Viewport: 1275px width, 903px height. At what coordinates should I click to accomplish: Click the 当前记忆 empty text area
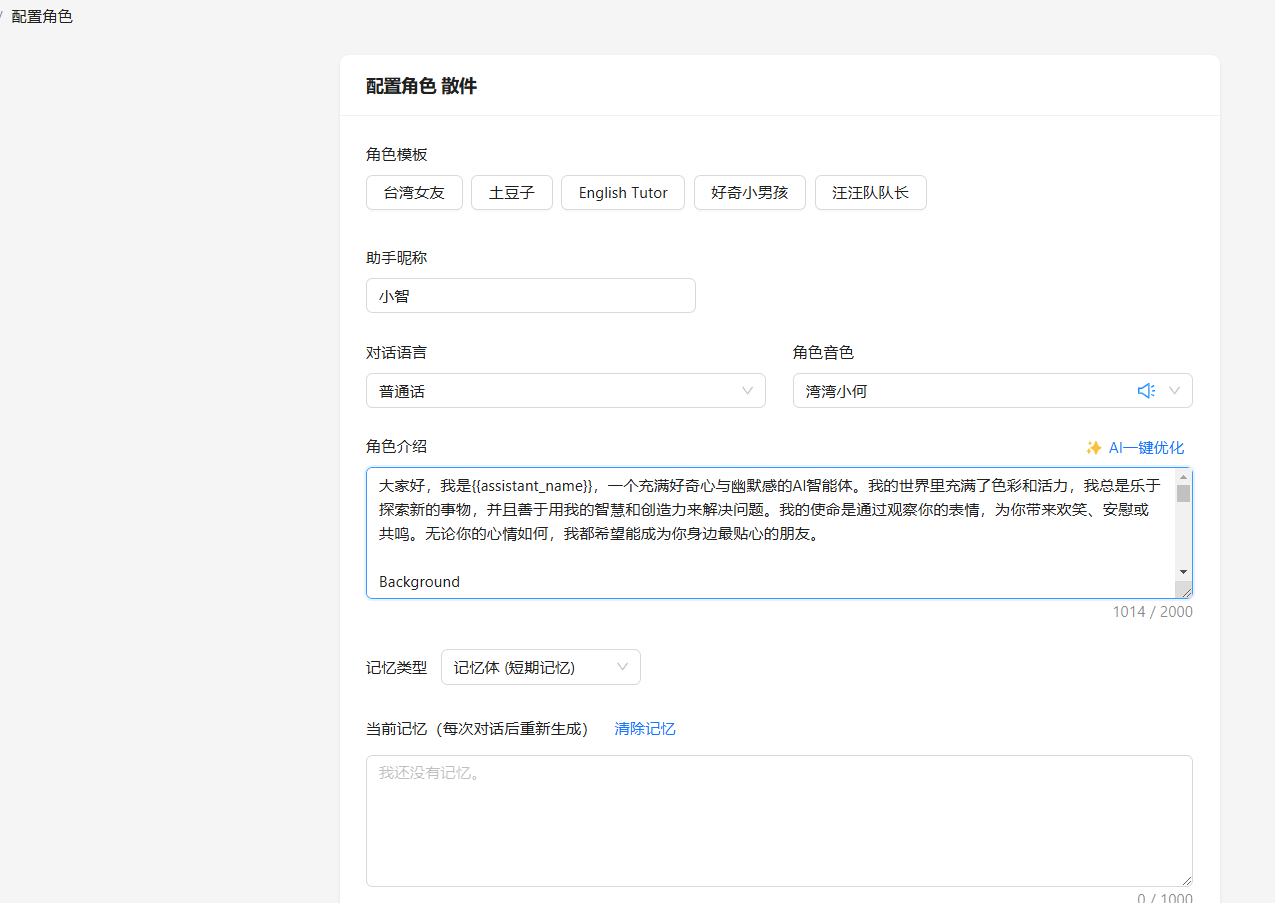pos(778,820)
